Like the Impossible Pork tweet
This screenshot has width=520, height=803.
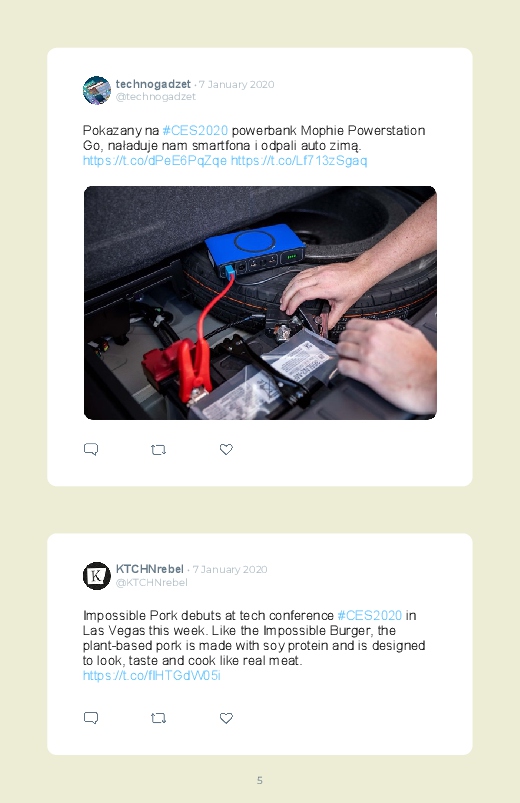[x=226, y=718]
